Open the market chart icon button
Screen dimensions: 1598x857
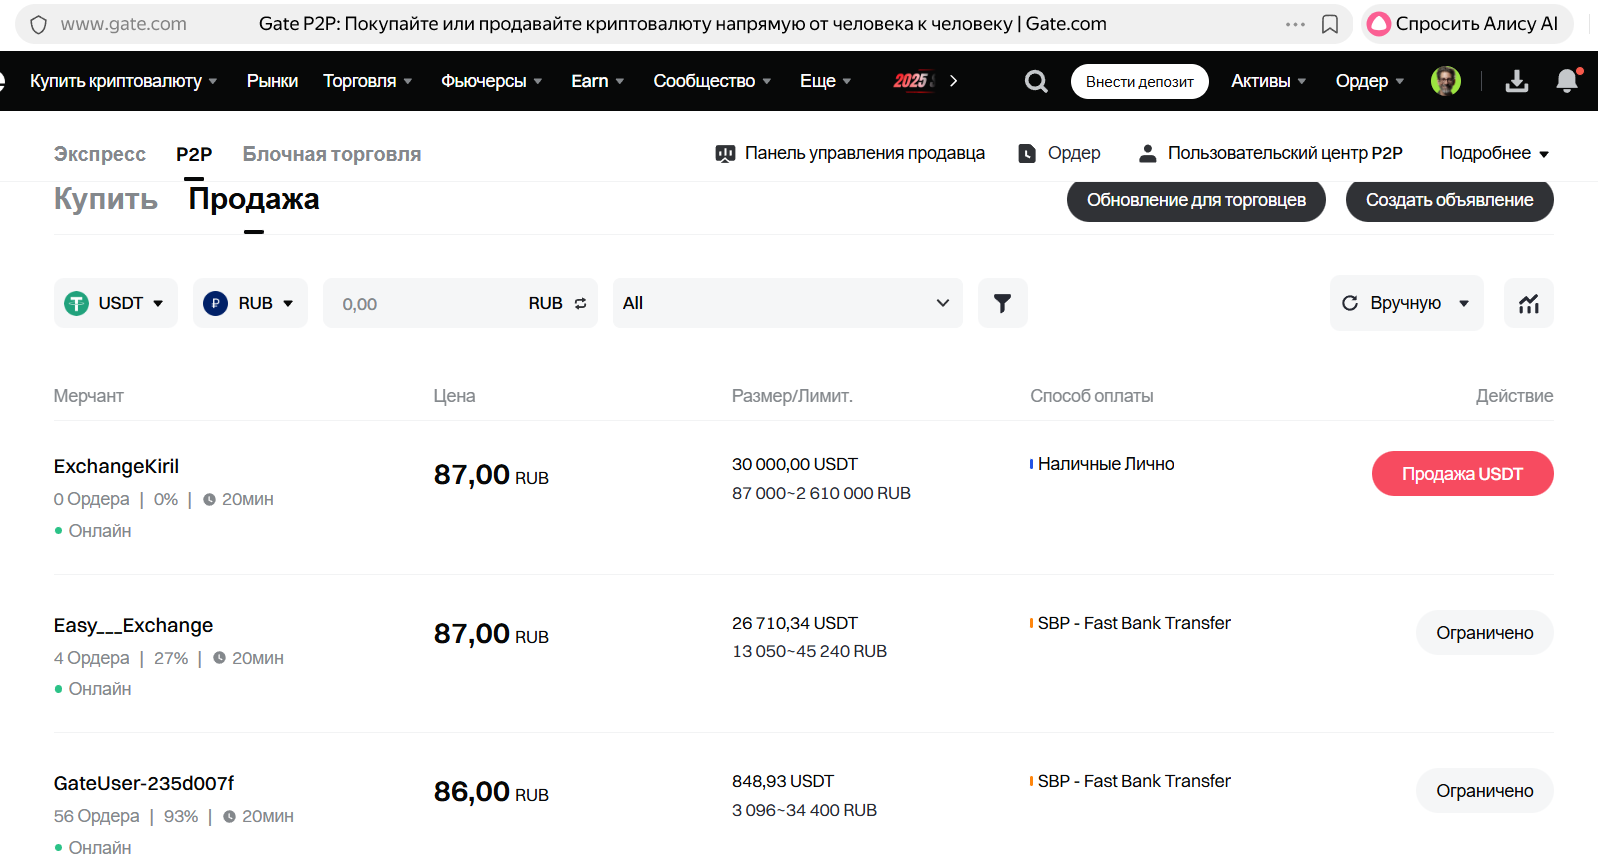[x=1528, y=303]
